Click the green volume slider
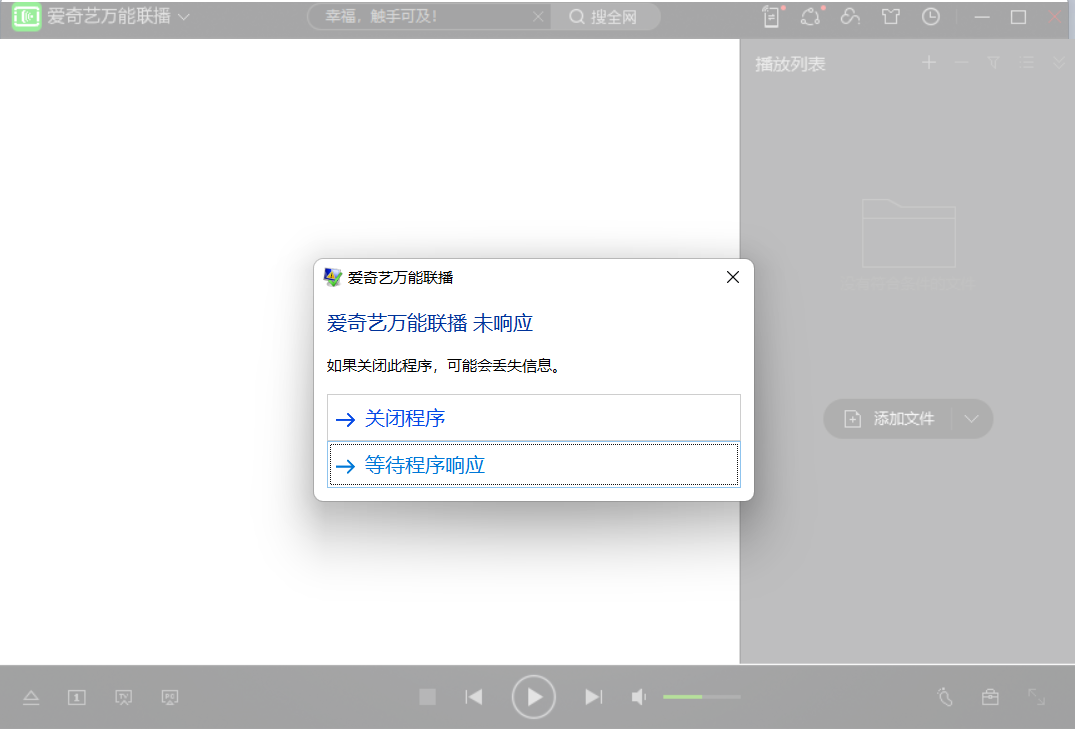Image resolution: width=1075 pixels, height=729 pixels. (x=701, y=697)
